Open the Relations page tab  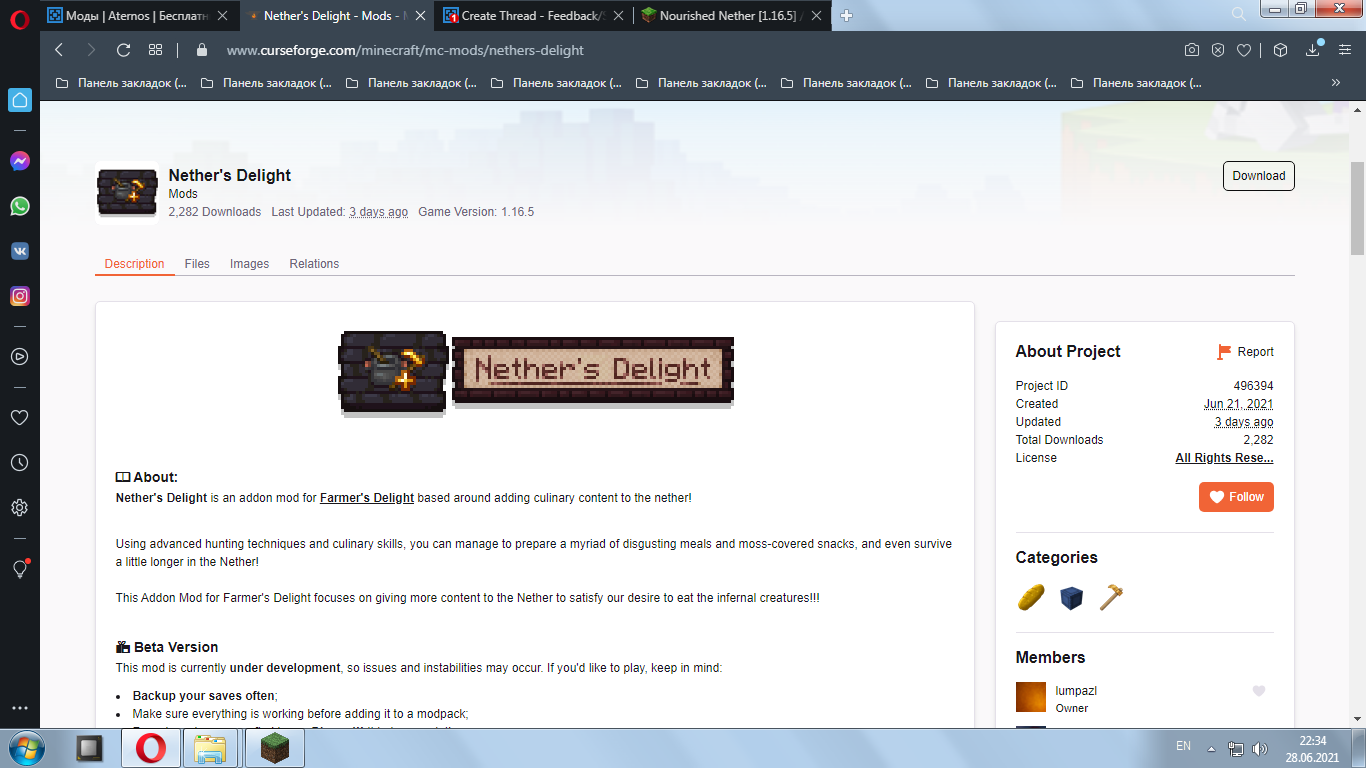point(314,264)
